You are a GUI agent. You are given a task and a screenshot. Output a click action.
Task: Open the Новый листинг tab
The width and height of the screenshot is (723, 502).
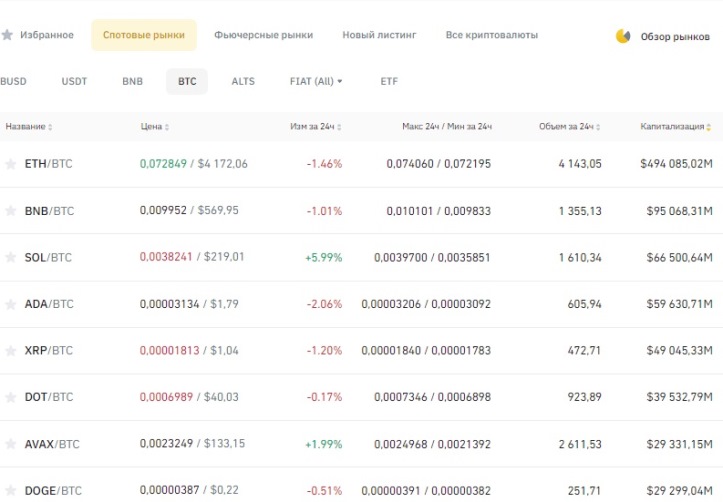pos(379,35)
